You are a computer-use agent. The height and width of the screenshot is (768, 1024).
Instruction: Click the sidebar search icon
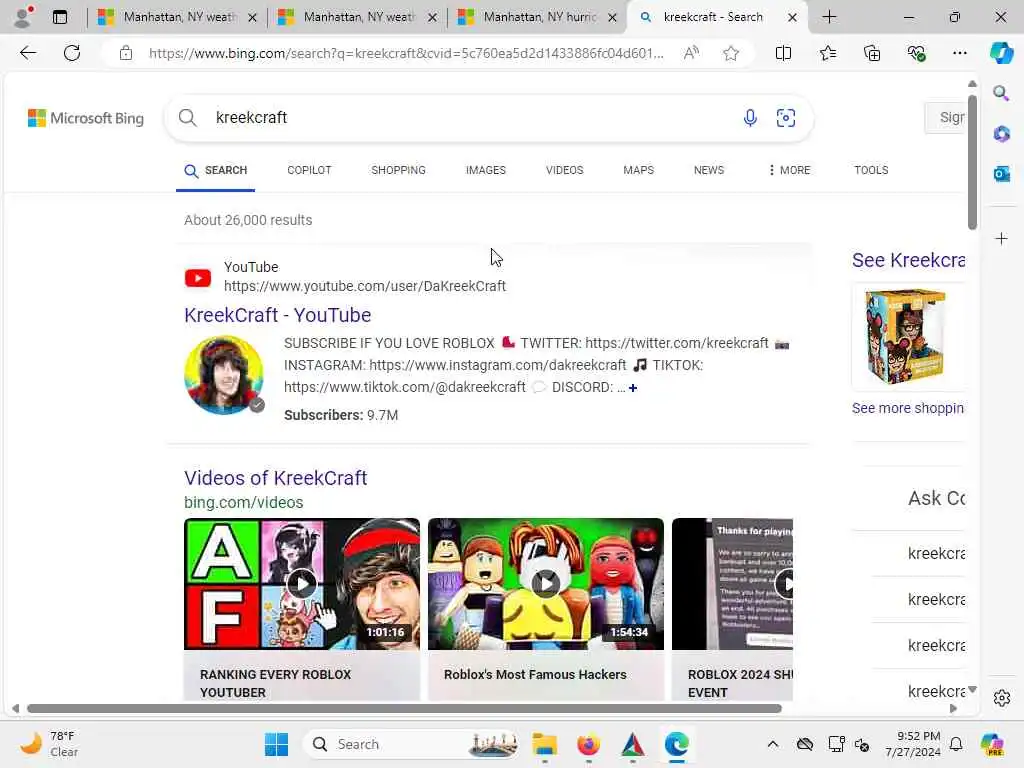coord(1001,93)
